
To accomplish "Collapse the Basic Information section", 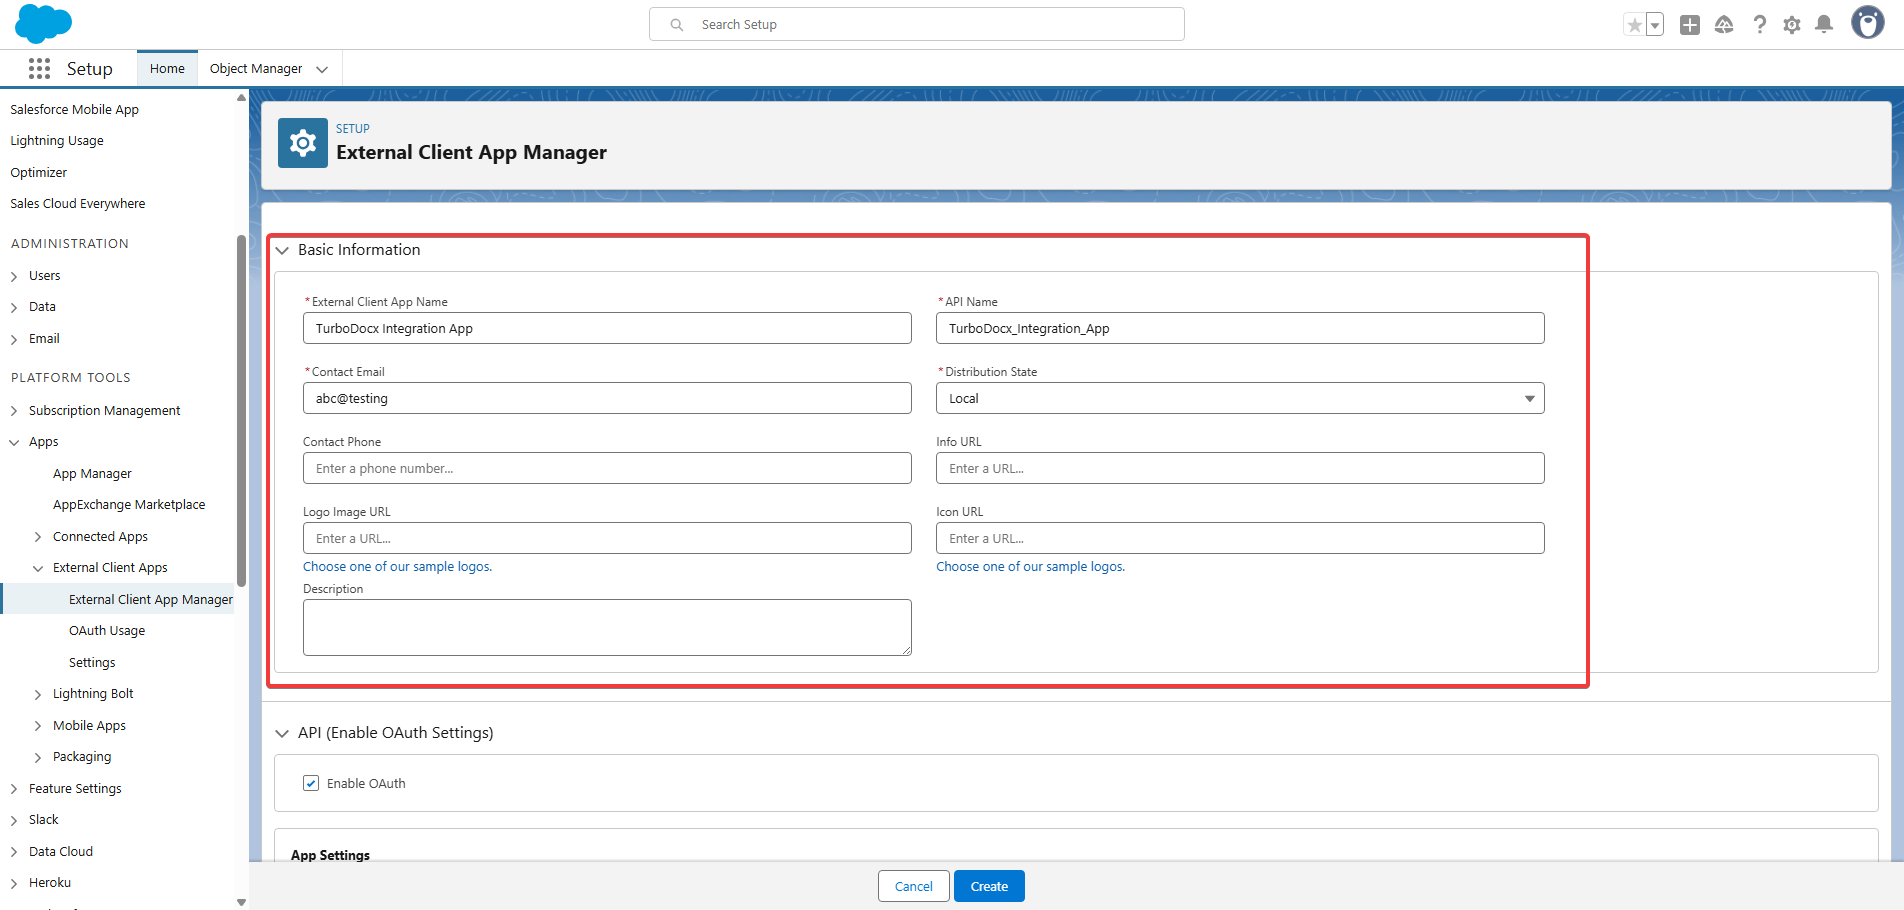I will (283, 250).
